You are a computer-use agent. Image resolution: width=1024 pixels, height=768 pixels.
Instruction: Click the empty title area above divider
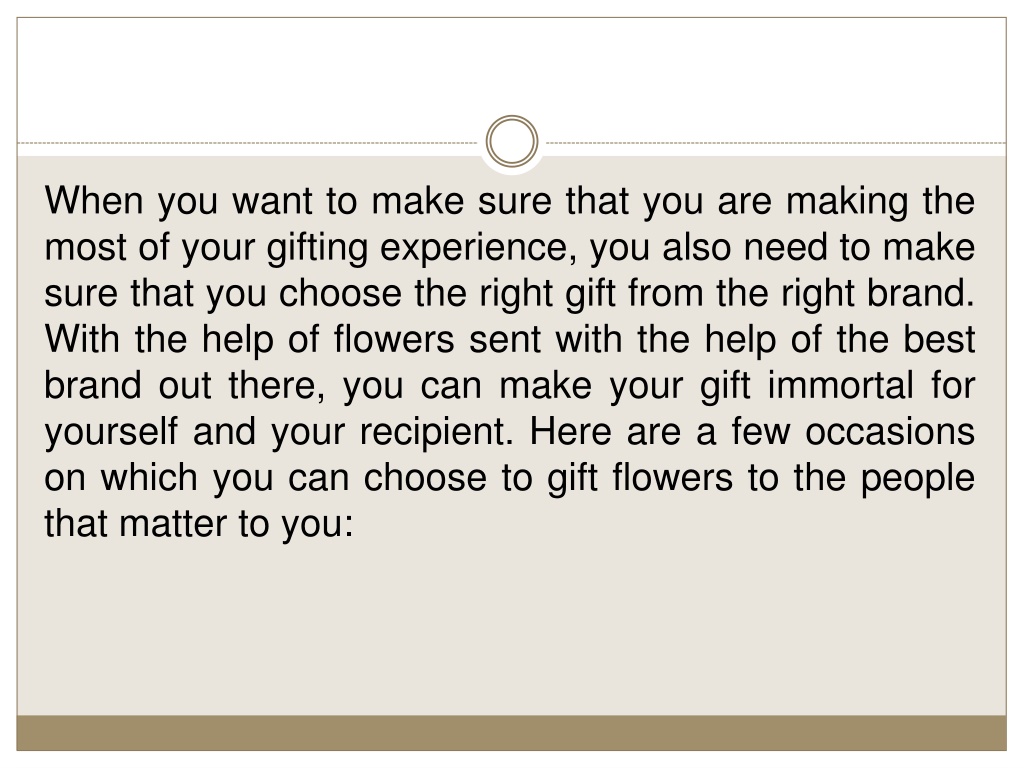511,72
